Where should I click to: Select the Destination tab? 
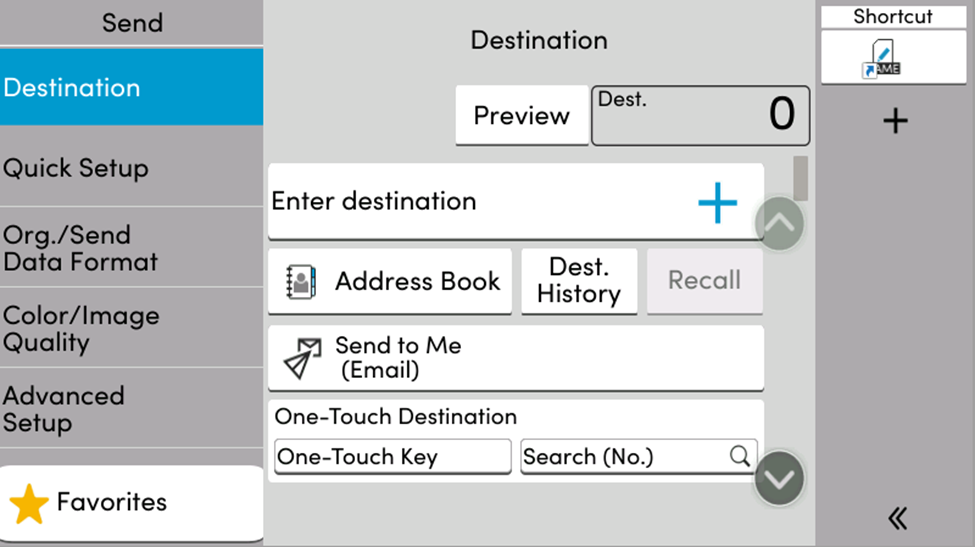[x=131, y=88]
